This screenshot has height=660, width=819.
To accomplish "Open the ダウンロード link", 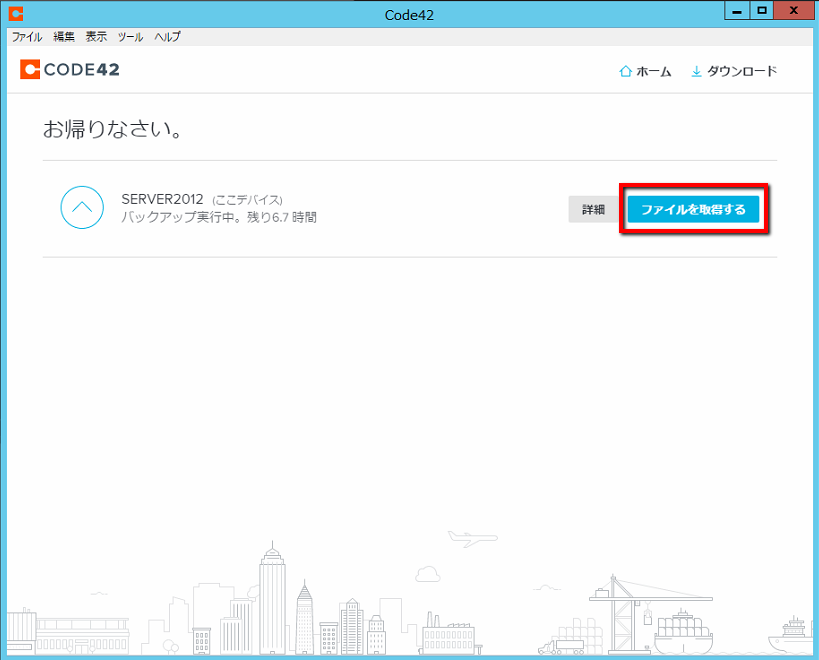I will click(734, 71).
